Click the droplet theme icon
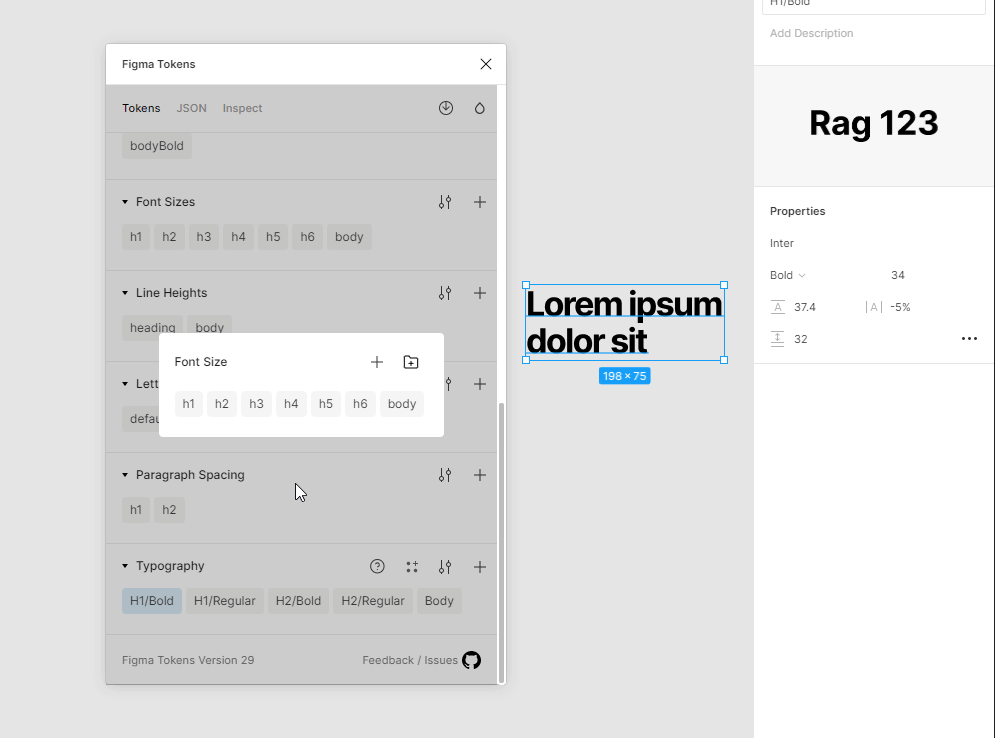Image resolution: width=995 pixels, height=738 pixels. pyautogui.click(x=480, y=108)
